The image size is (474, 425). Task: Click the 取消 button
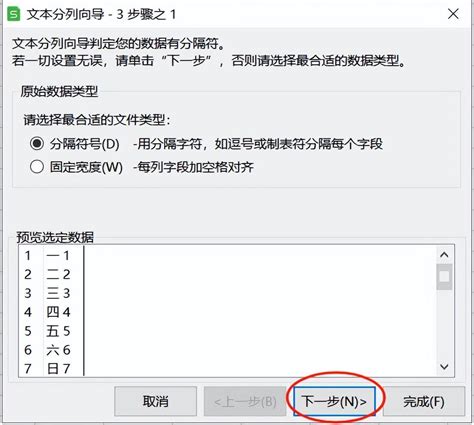pos(155,401)
